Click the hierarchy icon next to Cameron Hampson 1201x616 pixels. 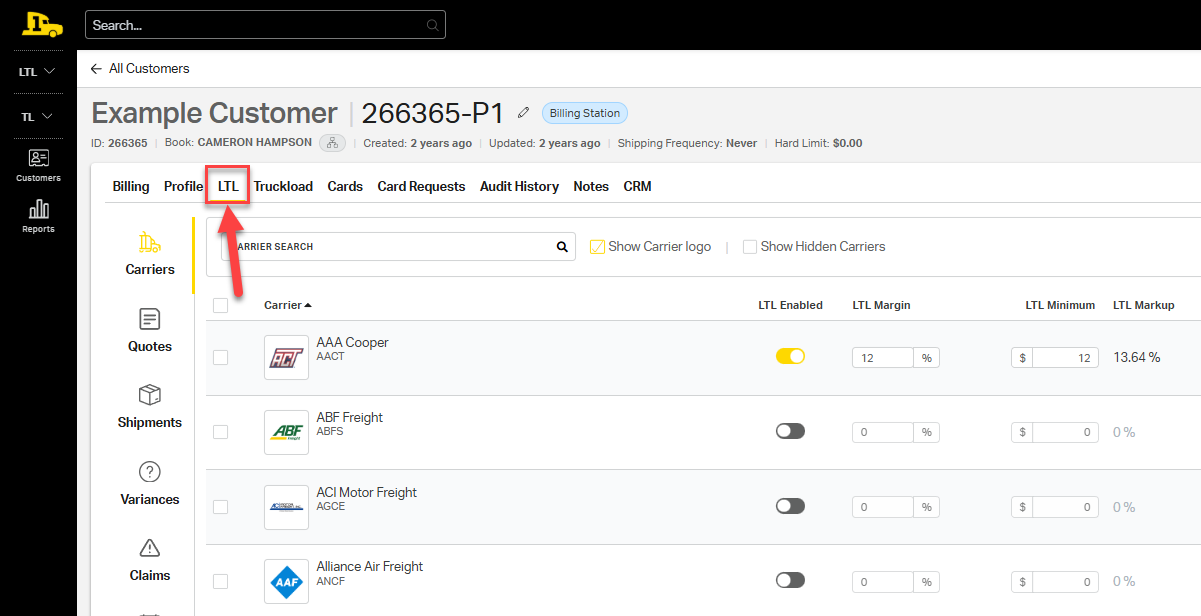pos(333,143)
